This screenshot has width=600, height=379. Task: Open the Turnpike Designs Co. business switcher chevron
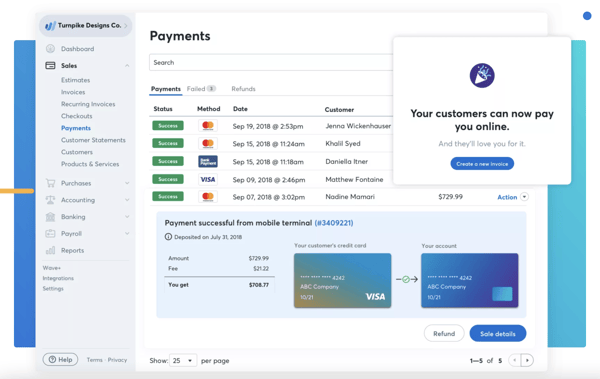tap(126, 26)
